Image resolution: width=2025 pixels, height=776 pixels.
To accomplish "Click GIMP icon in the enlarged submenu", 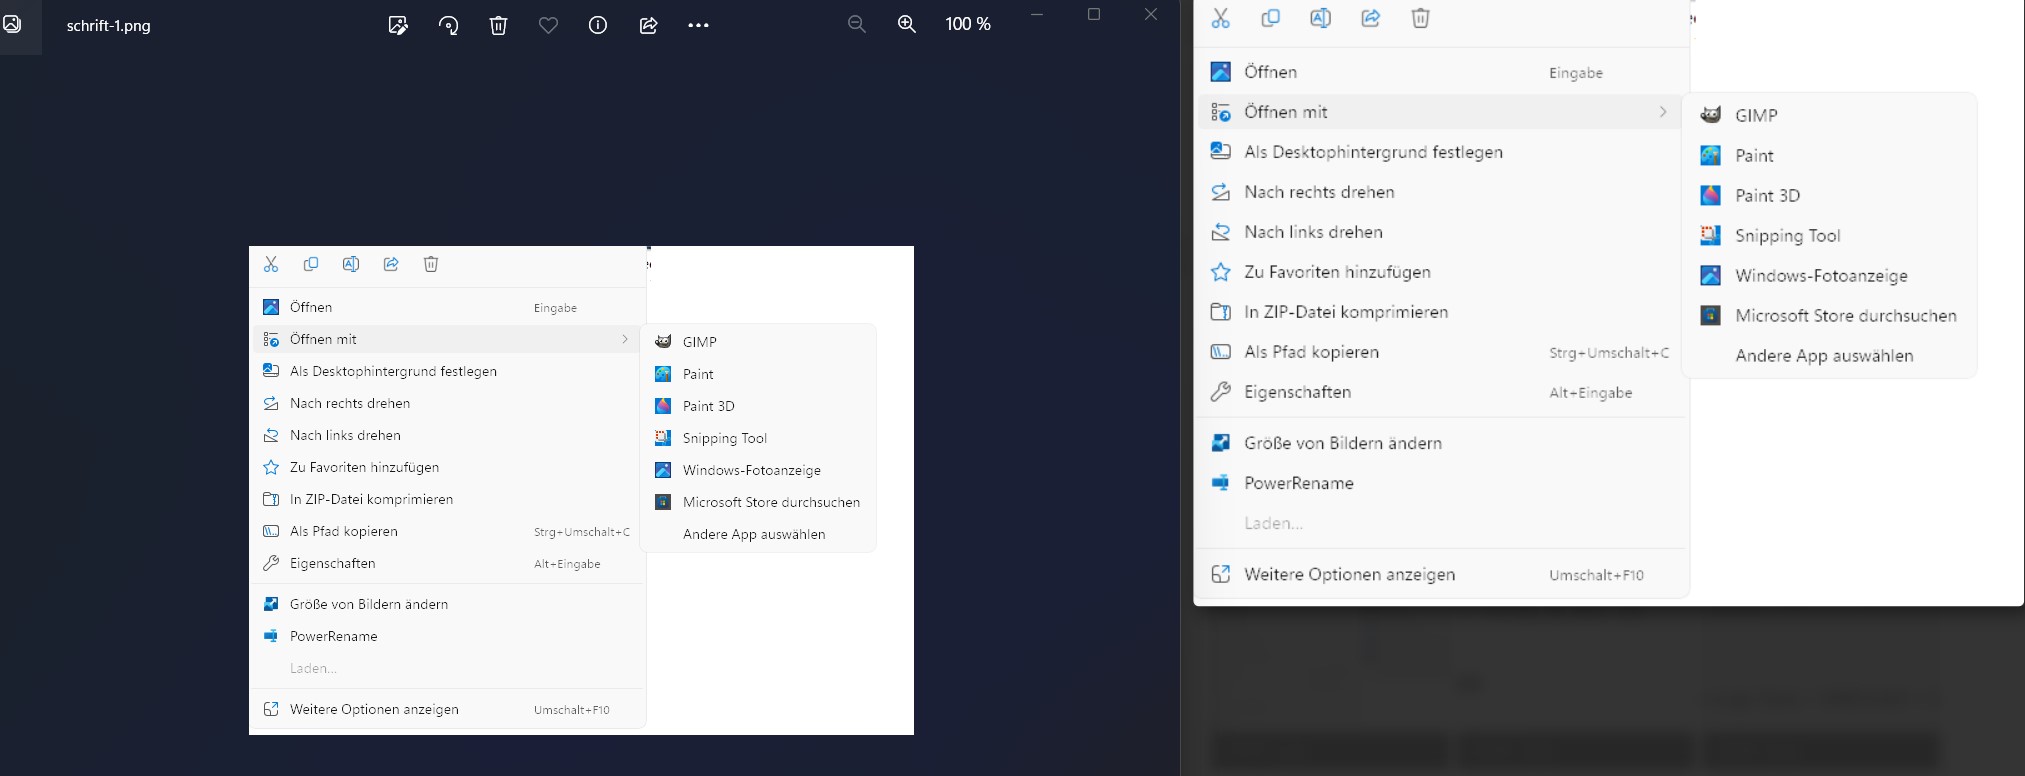I will click(1711, 115).
